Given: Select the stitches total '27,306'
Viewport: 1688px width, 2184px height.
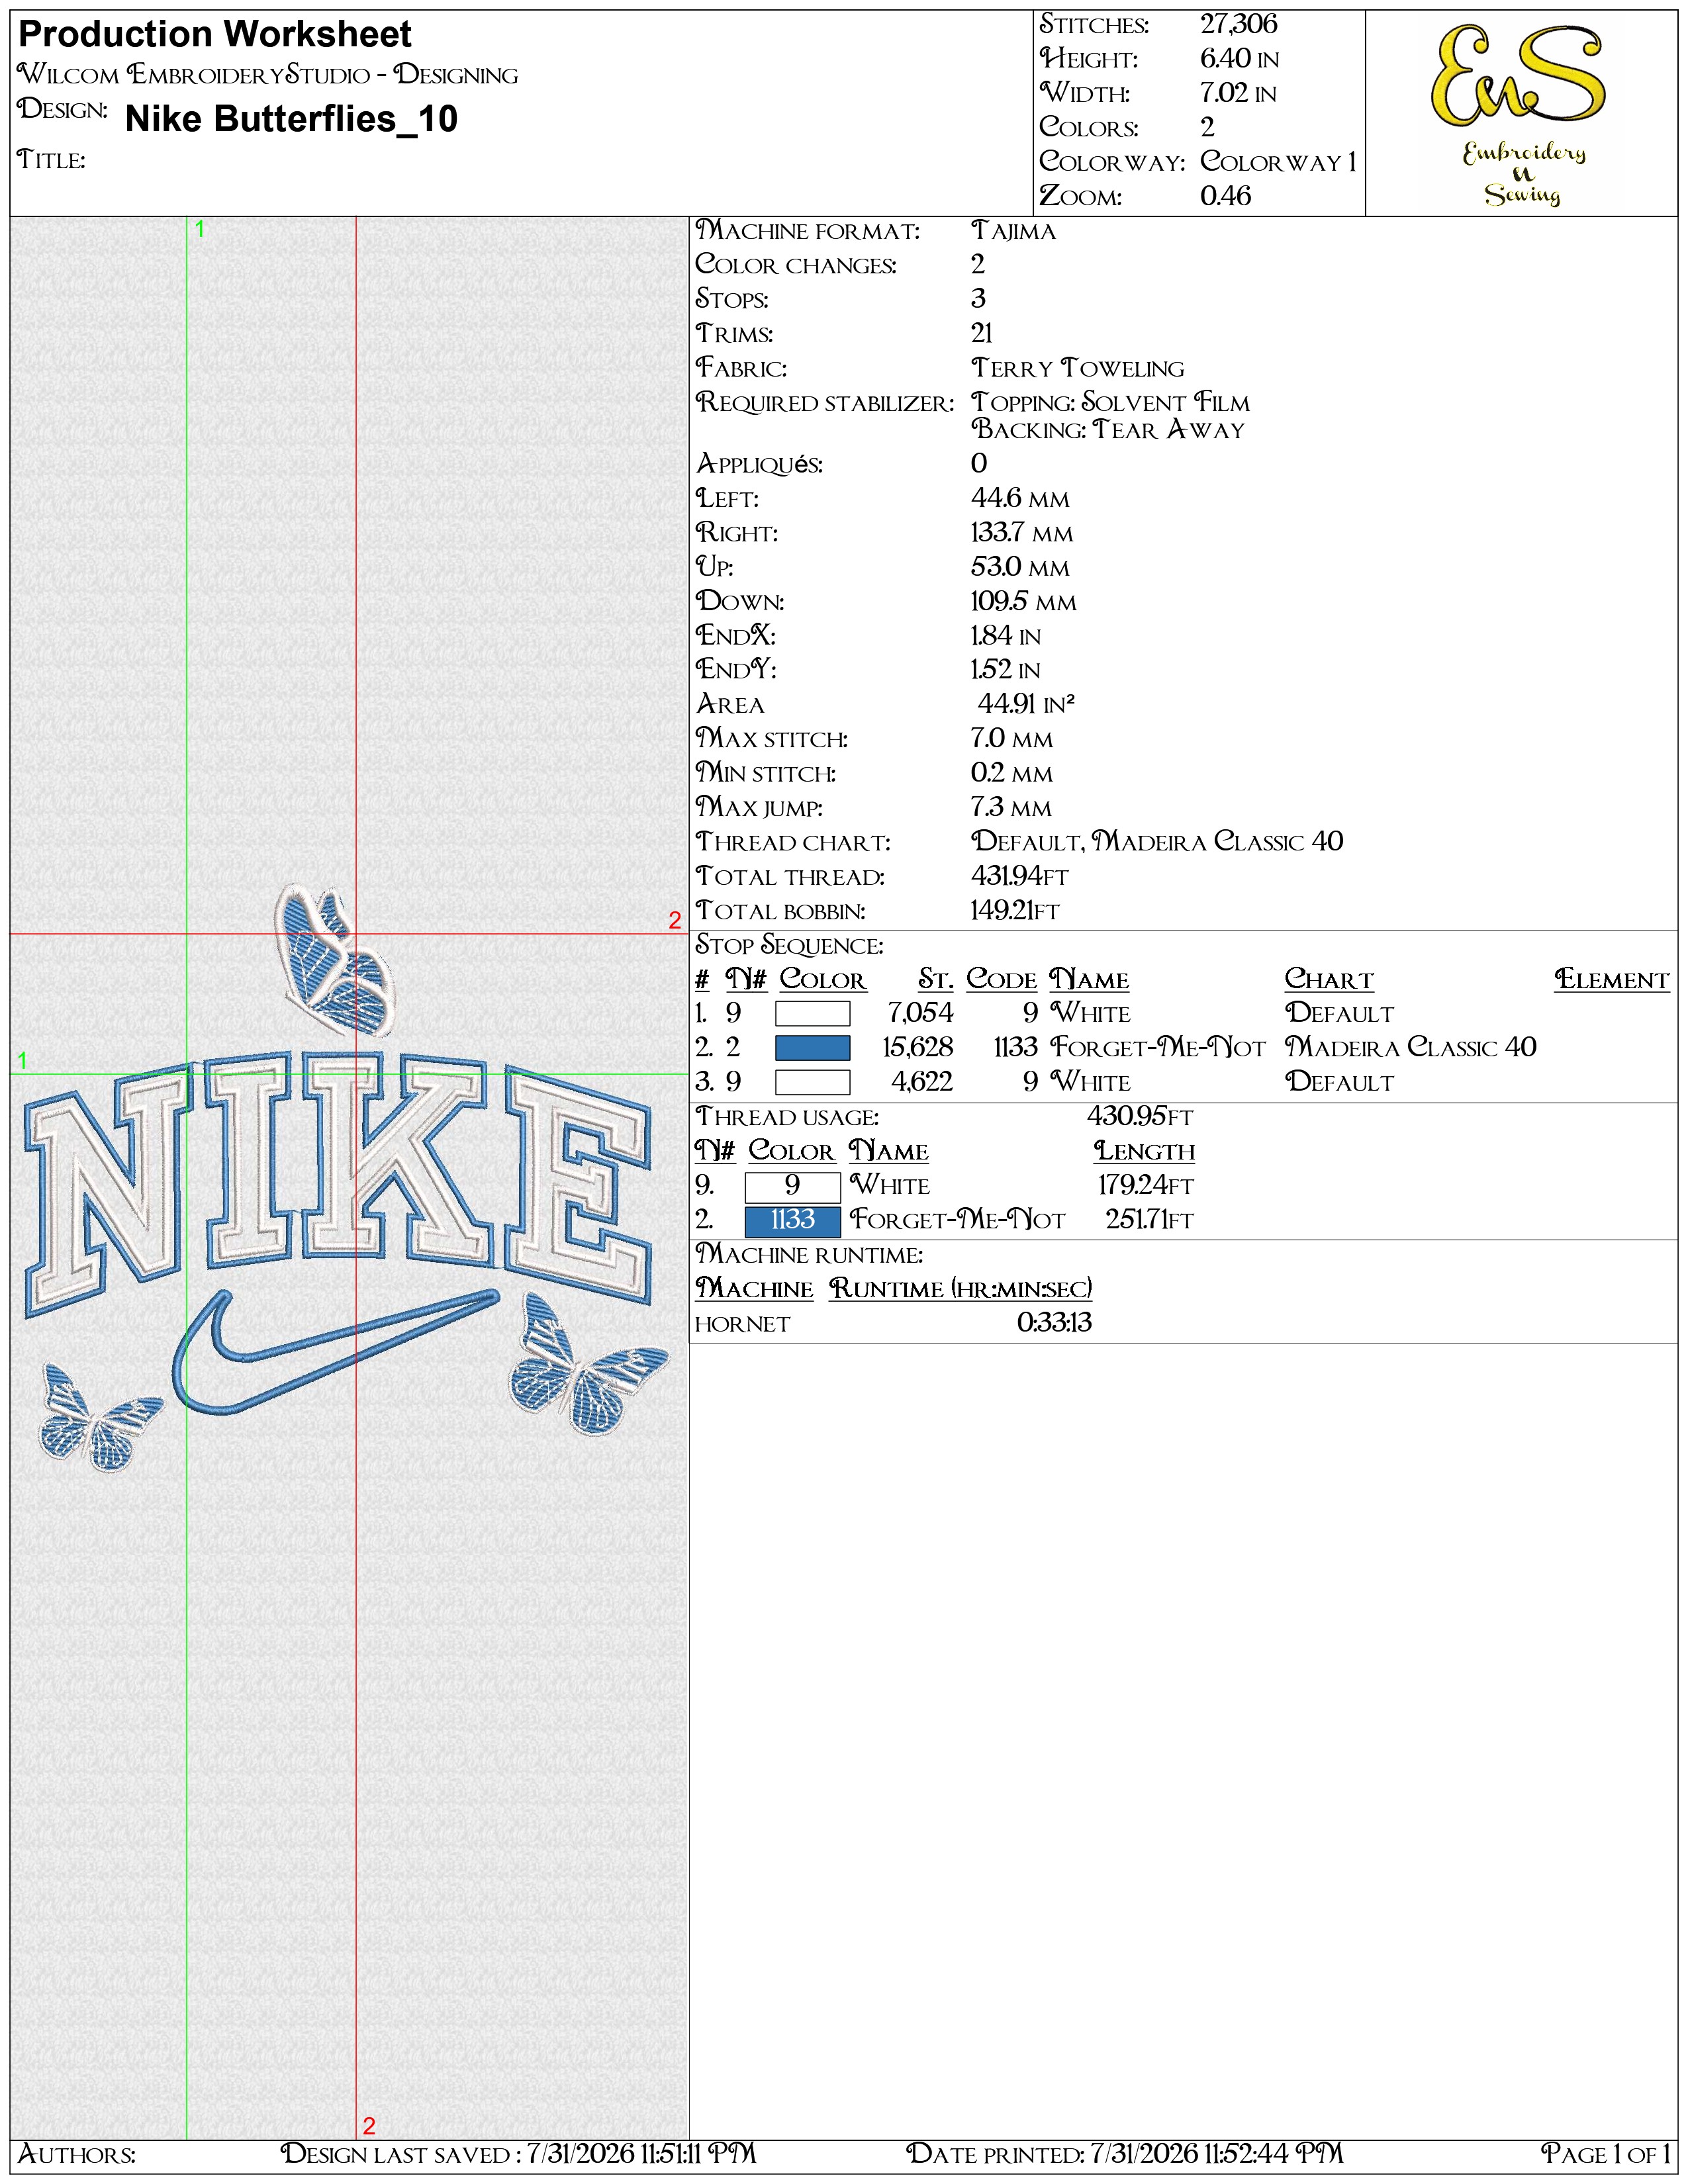Looking at the screenshot, I should click(1239, 24).
